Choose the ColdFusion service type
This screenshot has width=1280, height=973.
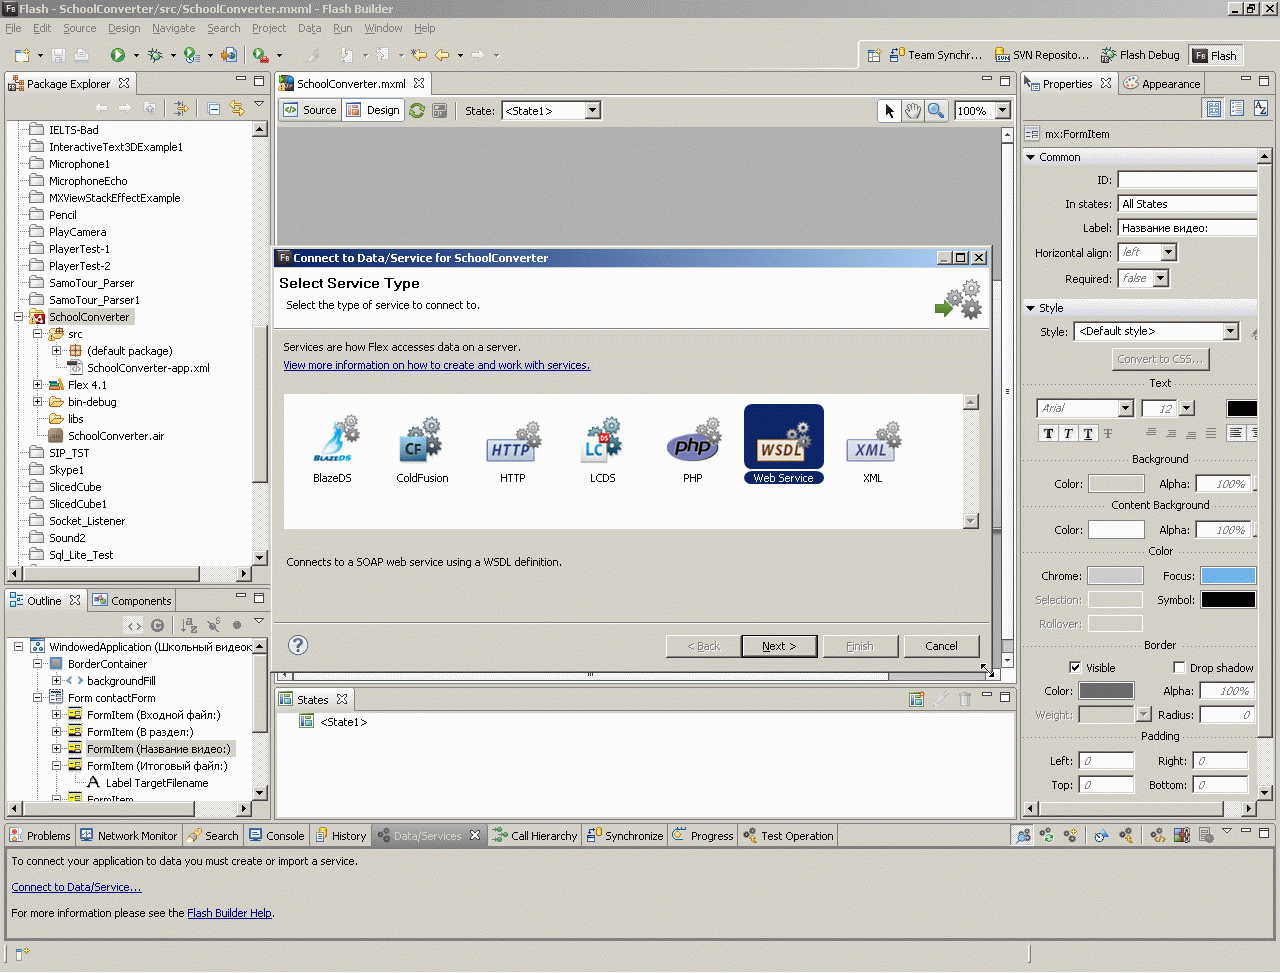(421, 441)
